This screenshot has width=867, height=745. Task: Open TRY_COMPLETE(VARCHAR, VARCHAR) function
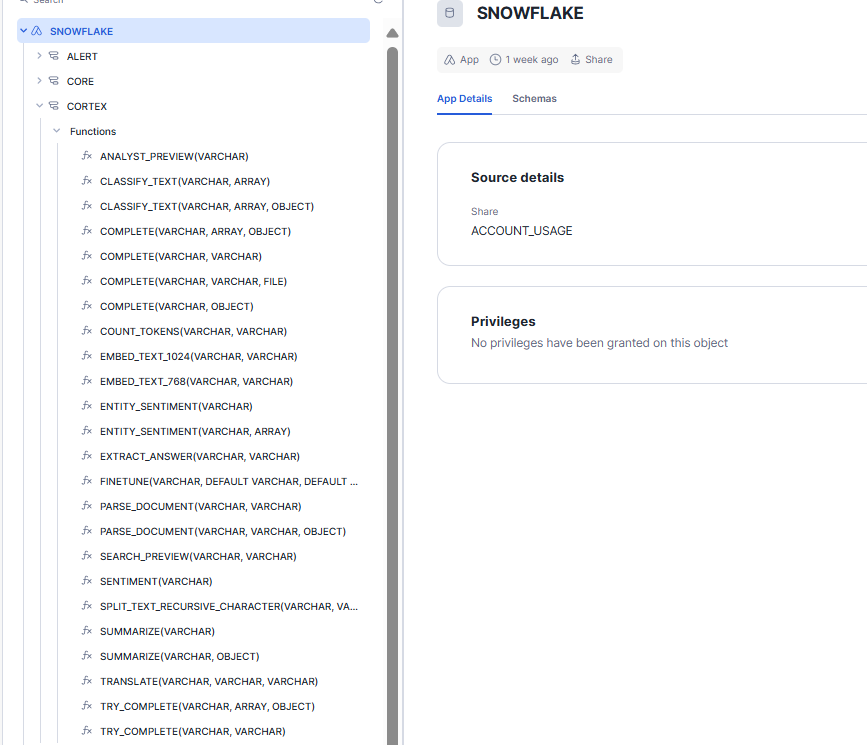click(x=192, y=731)
